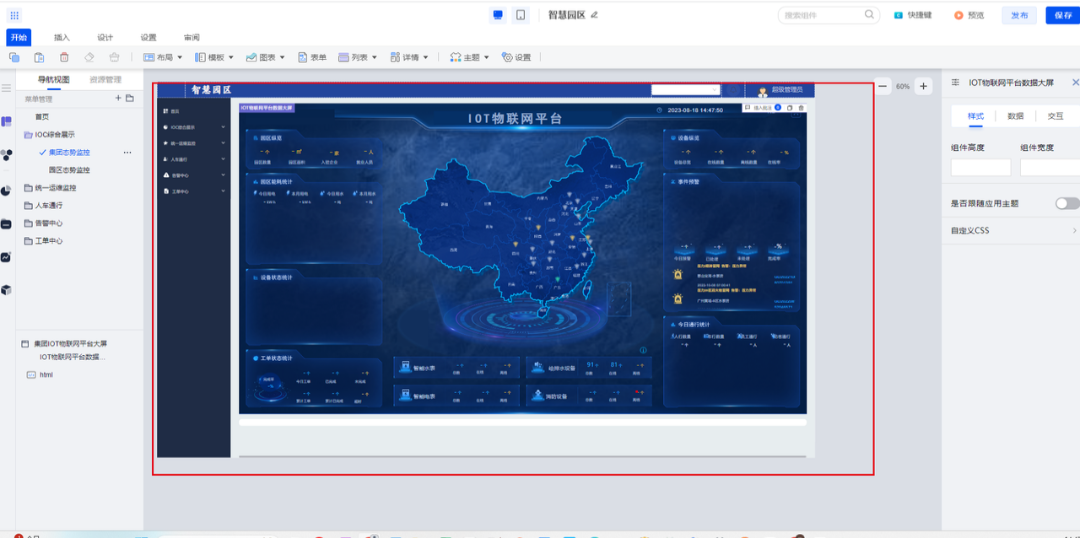Image resolution: width=1080 pixels, height=538 pixels.
Task: Click the toolbar 设置 gear item
Action: (x=517, y=57)
